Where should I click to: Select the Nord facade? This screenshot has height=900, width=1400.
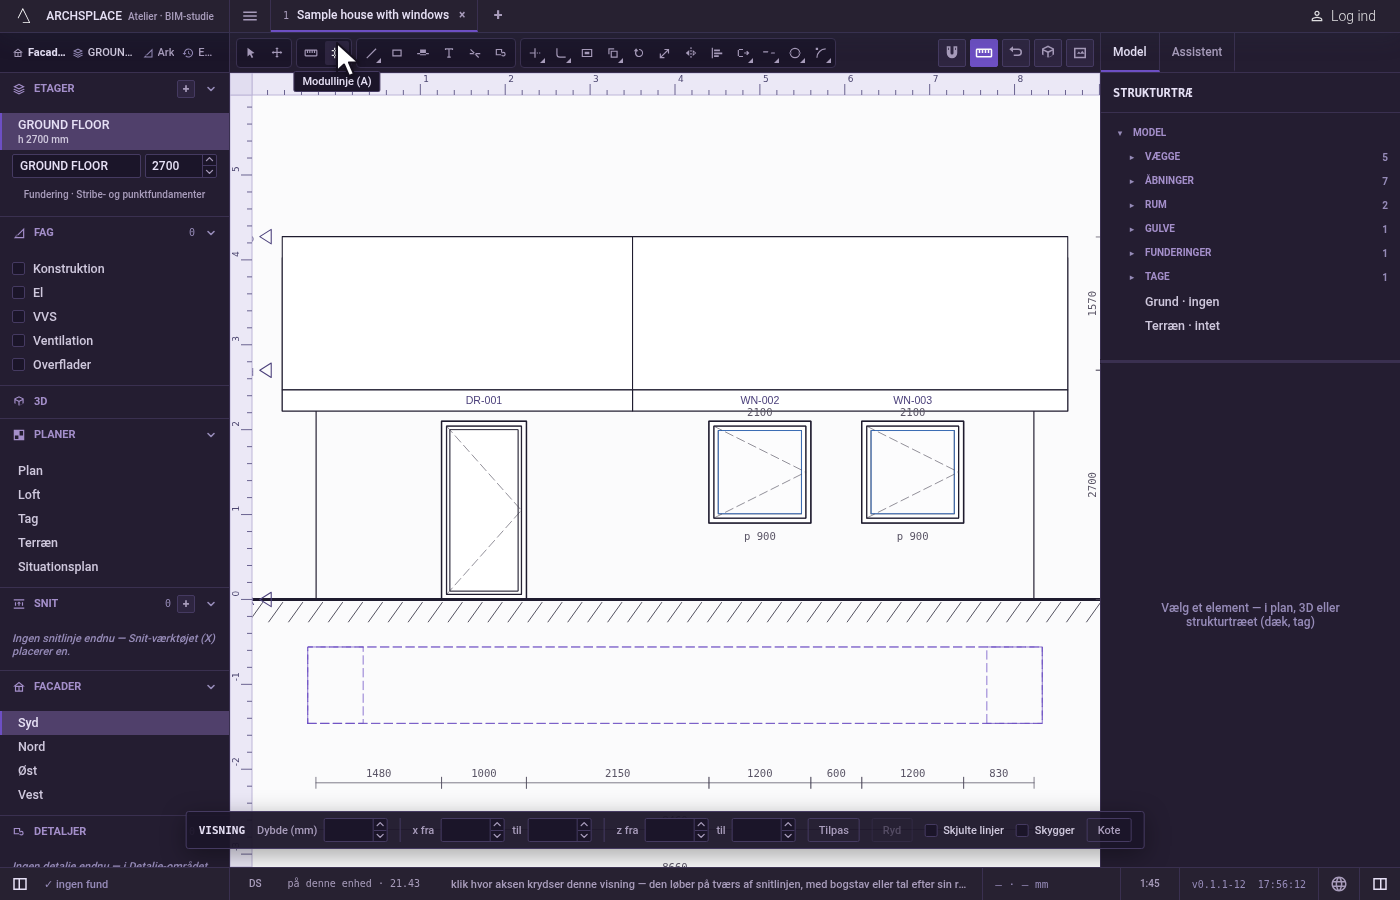click(x=114, y=747)
